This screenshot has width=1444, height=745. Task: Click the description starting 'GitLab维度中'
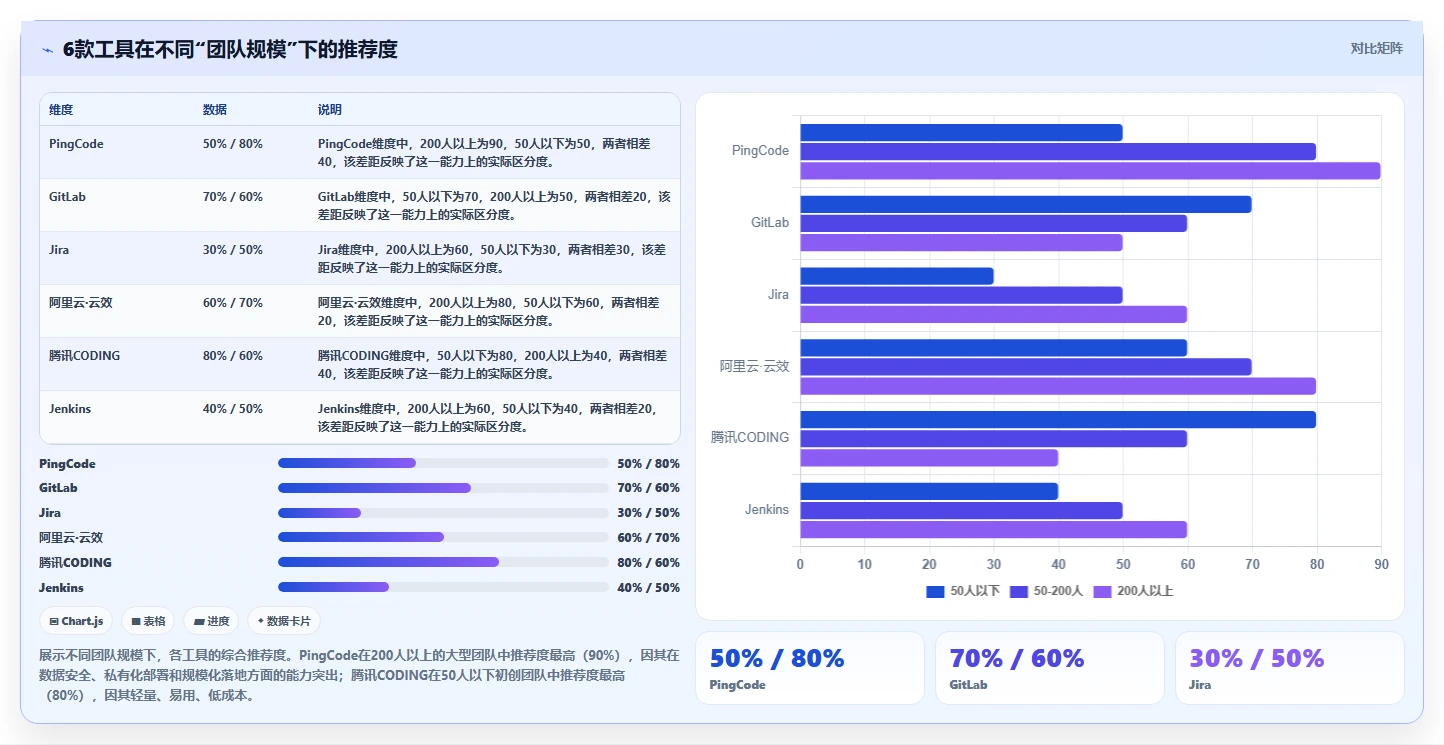coord(494,206)
